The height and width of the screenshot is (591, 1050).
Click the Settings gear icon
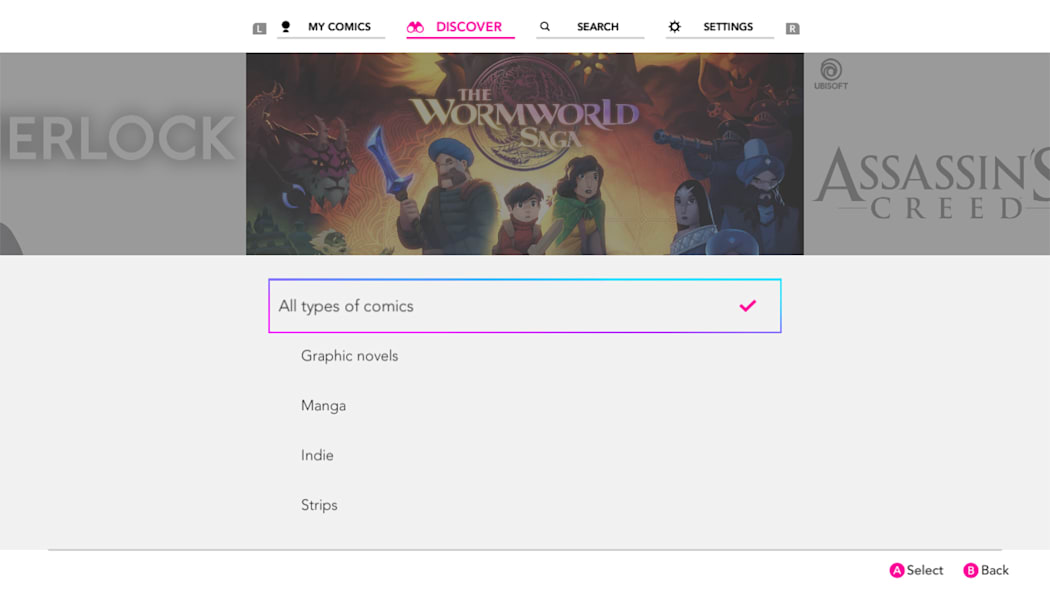[674, 26]
